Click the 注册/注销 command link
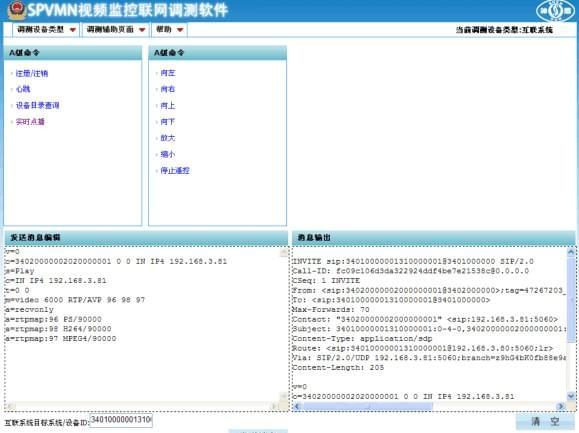The width and height of the screenshot is (579, 433). click(32, 73)
